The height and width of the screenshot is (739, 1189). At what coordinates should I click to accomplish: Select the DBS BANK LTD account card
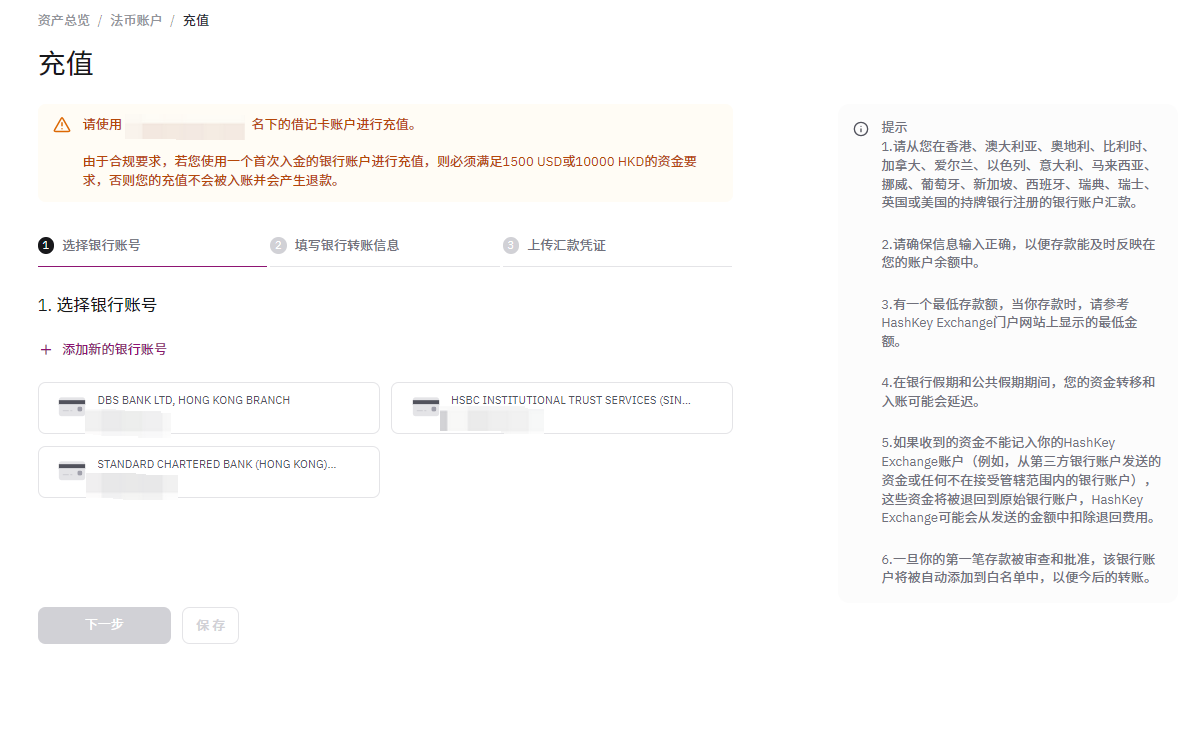coord(208,408)
